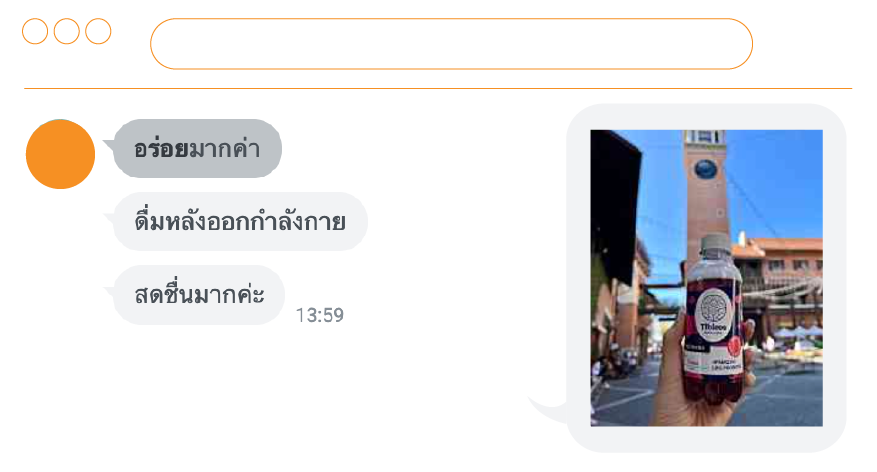This screenshot has height=472, width=877.
Task: Focus the rounded orange address bar
Action: point(451,44)
